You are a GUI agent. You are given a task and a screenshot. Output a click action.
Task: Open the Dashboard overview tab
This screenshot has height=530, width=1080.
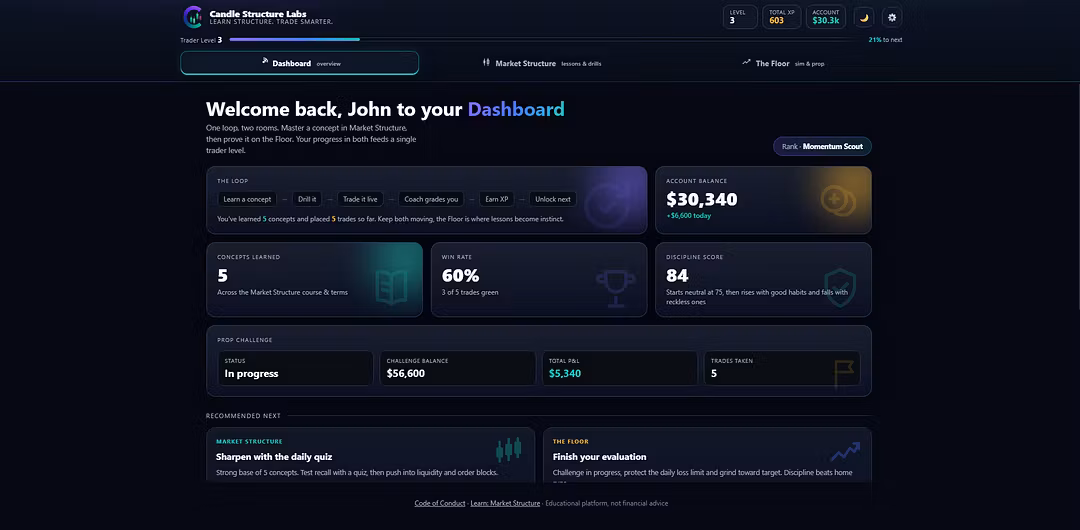coord(300,63)
